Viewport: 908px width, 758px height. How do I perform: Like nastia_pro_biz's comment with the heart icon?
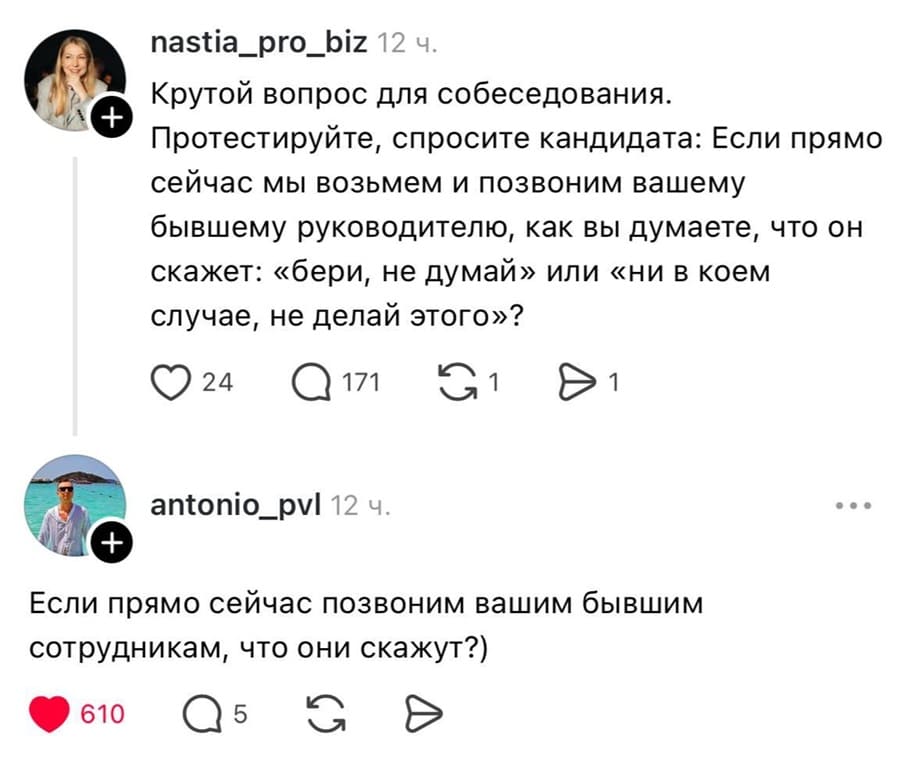pos(172,380)
